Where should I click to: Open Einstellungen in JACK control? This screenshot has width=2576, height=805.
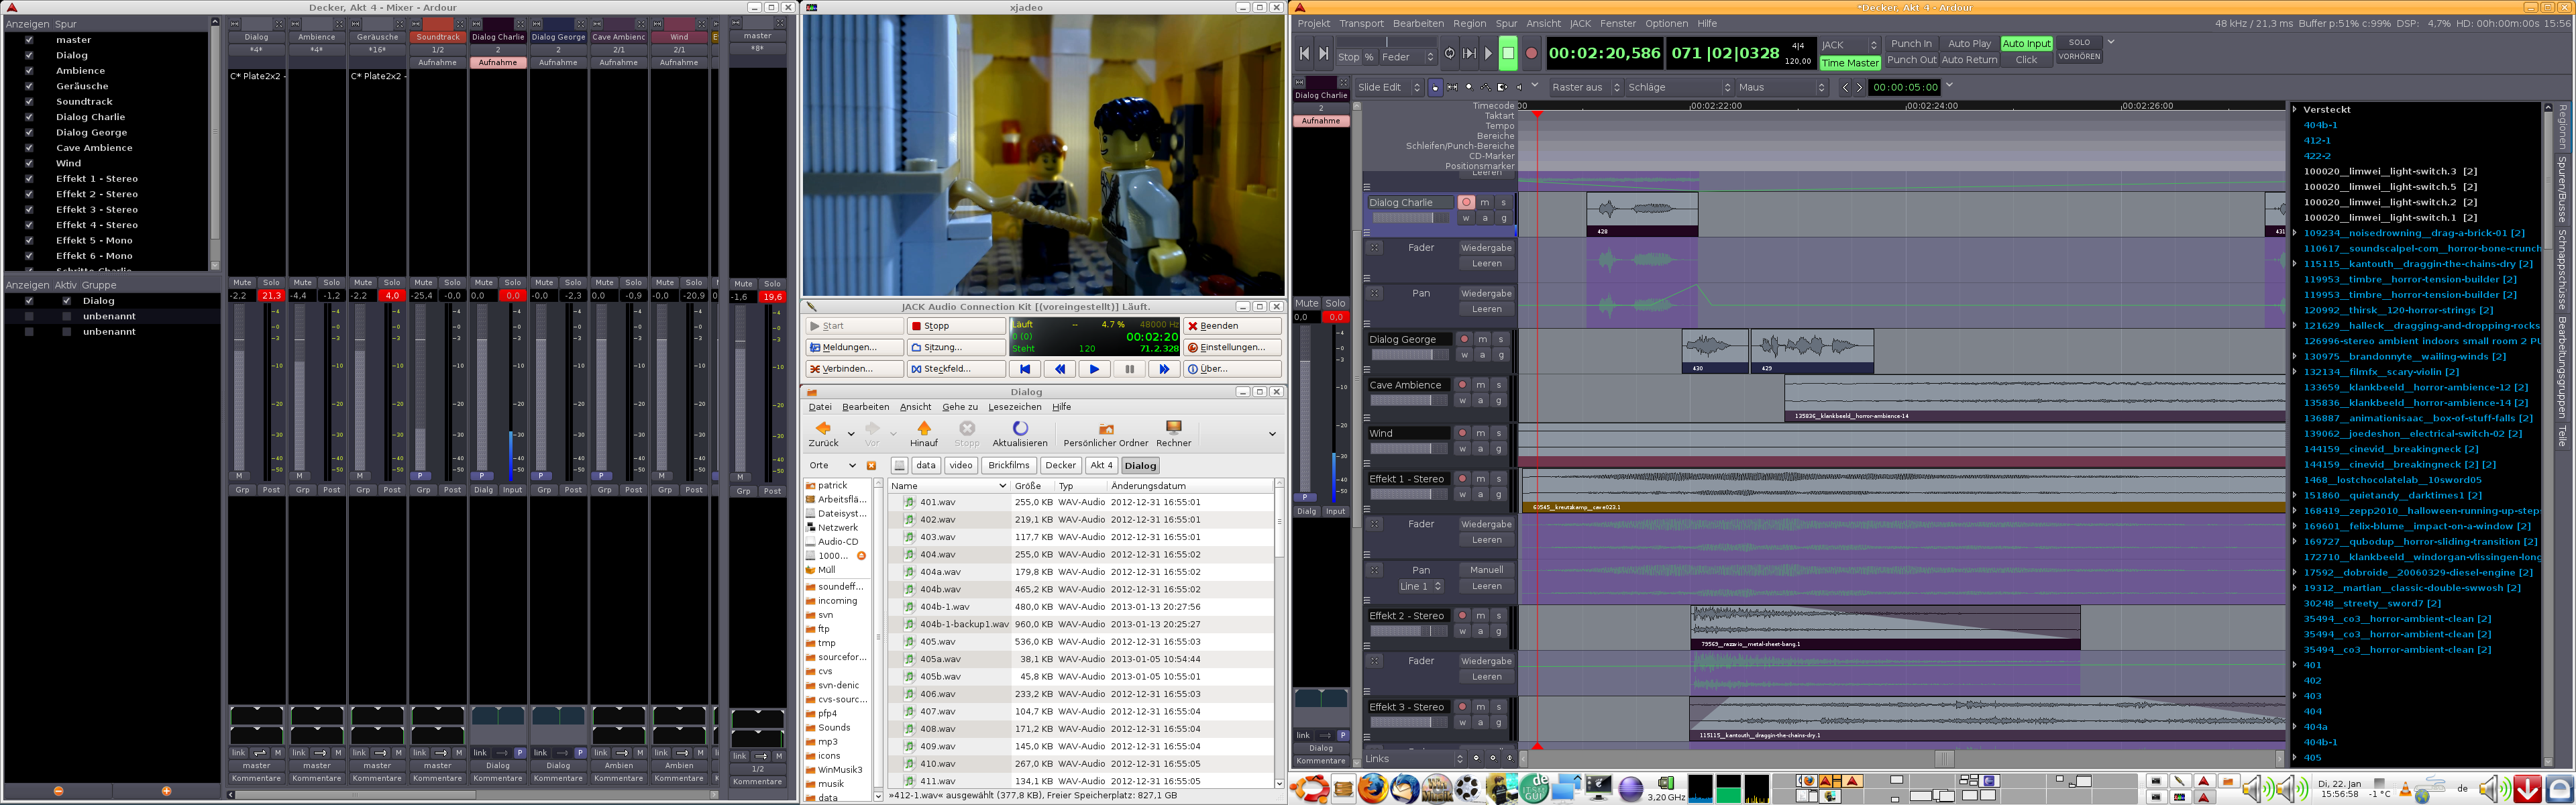1232,347
